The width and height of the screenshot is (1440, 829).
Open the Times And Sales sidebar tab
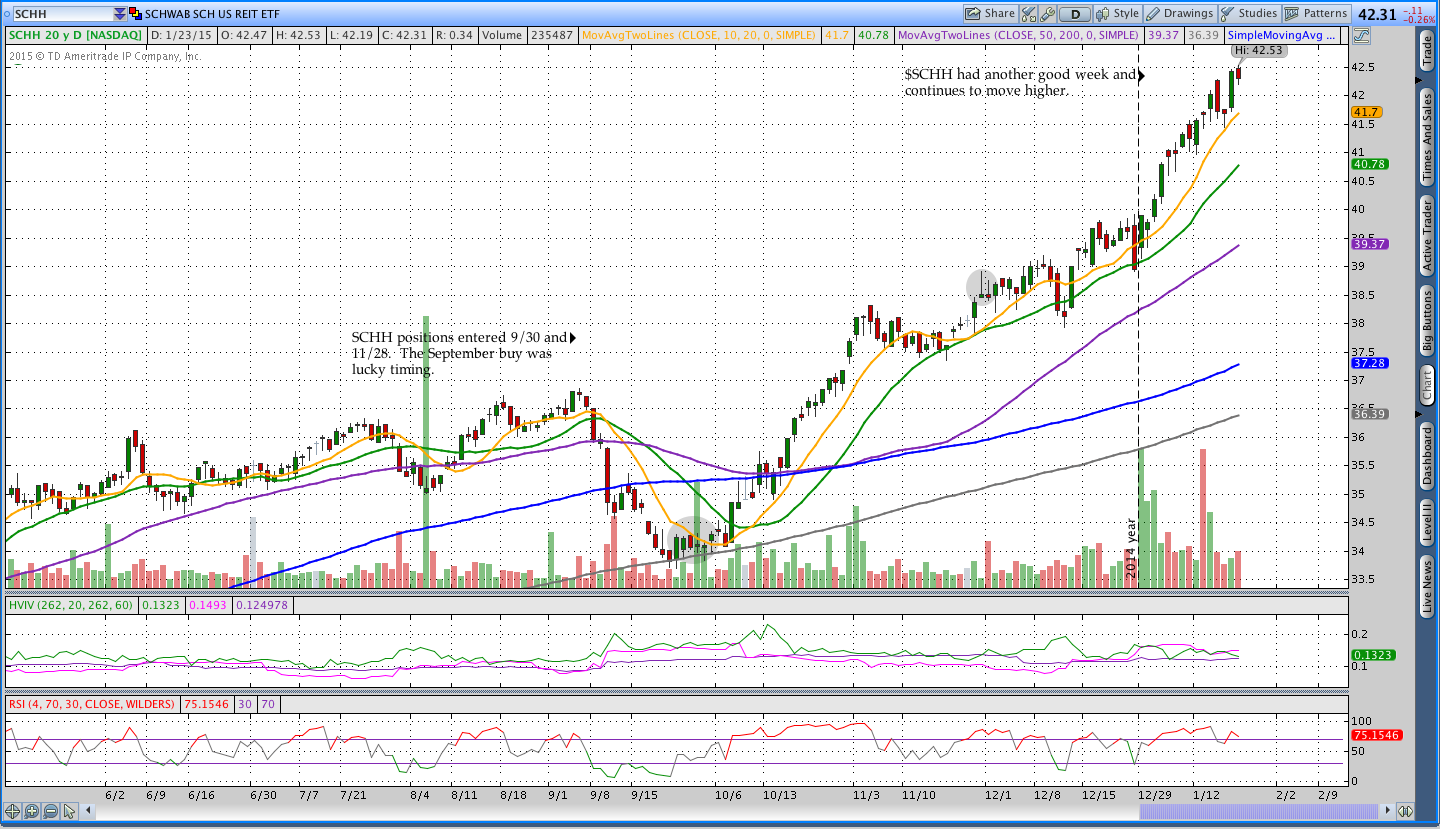[x=1427, y=136]
